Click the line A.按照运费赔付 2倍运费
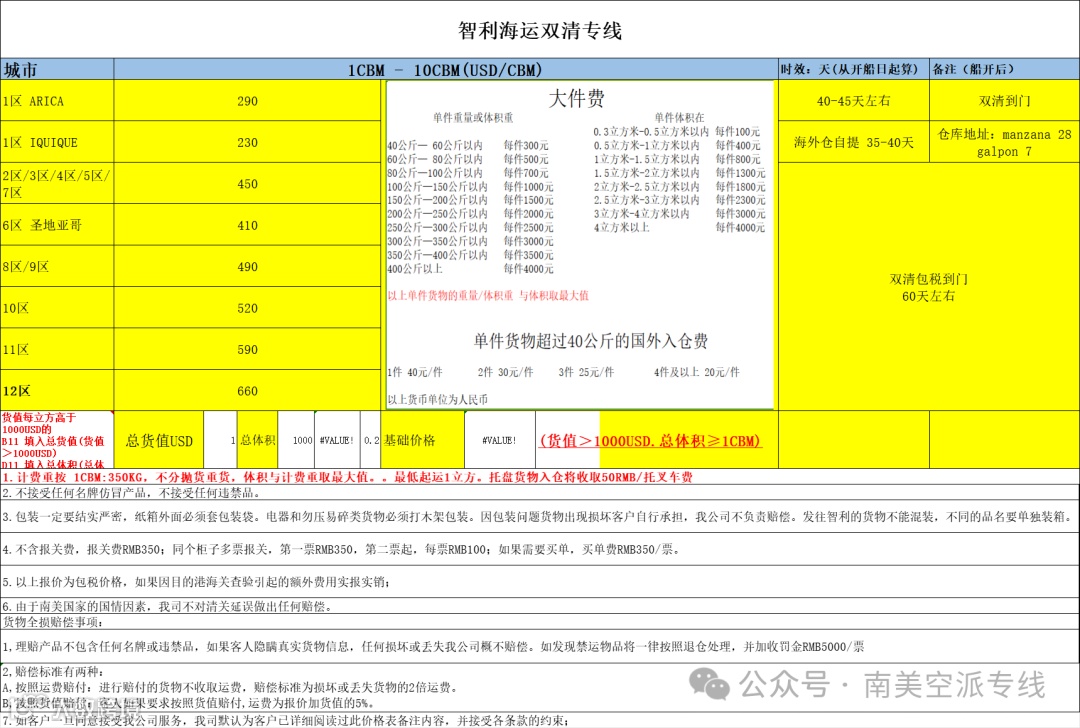The height and width of the screenshot is (728, 1080). 230,687
